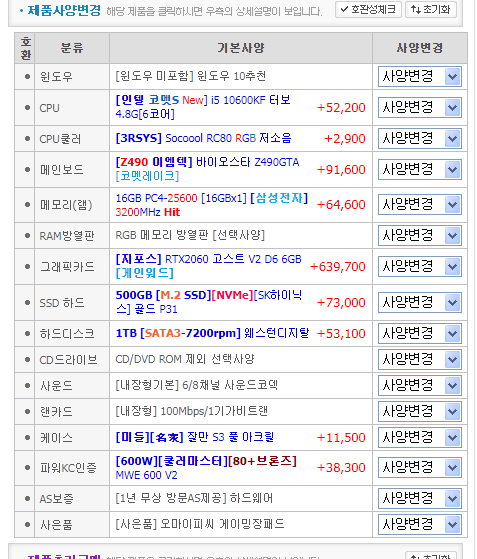Open the 500GB M.2 SSD P31 link
Viewport: 477px width, 559px height.
tap(209, 302)
